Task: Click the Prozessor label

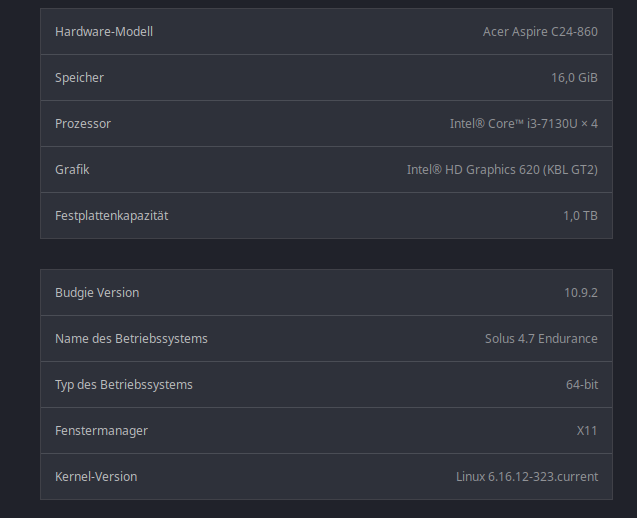Action: (x=83, y=124)
